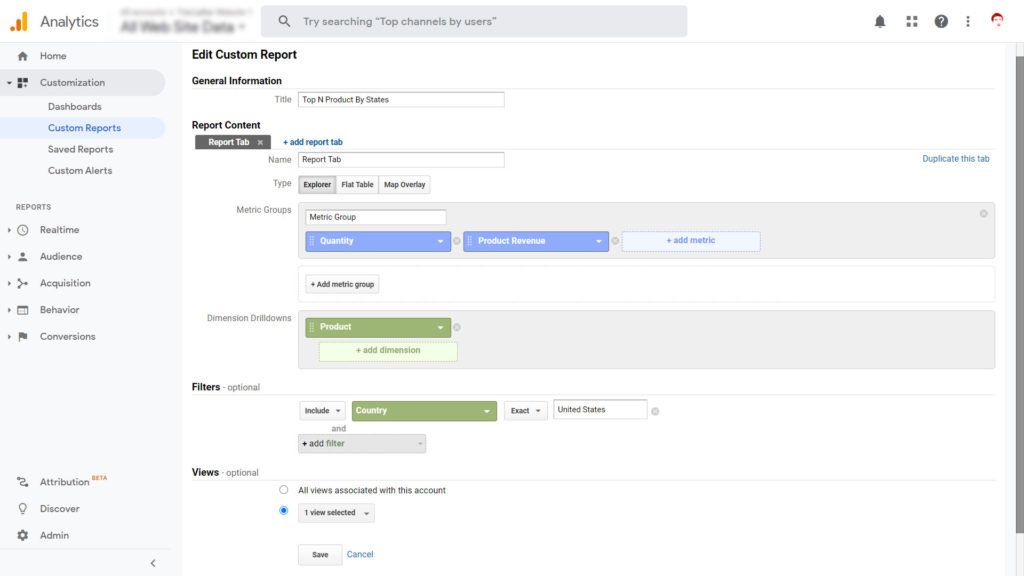Image resolution: width=1024 pixels, height=576 pixels.
Task: Select the 1 view selected radio button
Action: click(283, 511)
